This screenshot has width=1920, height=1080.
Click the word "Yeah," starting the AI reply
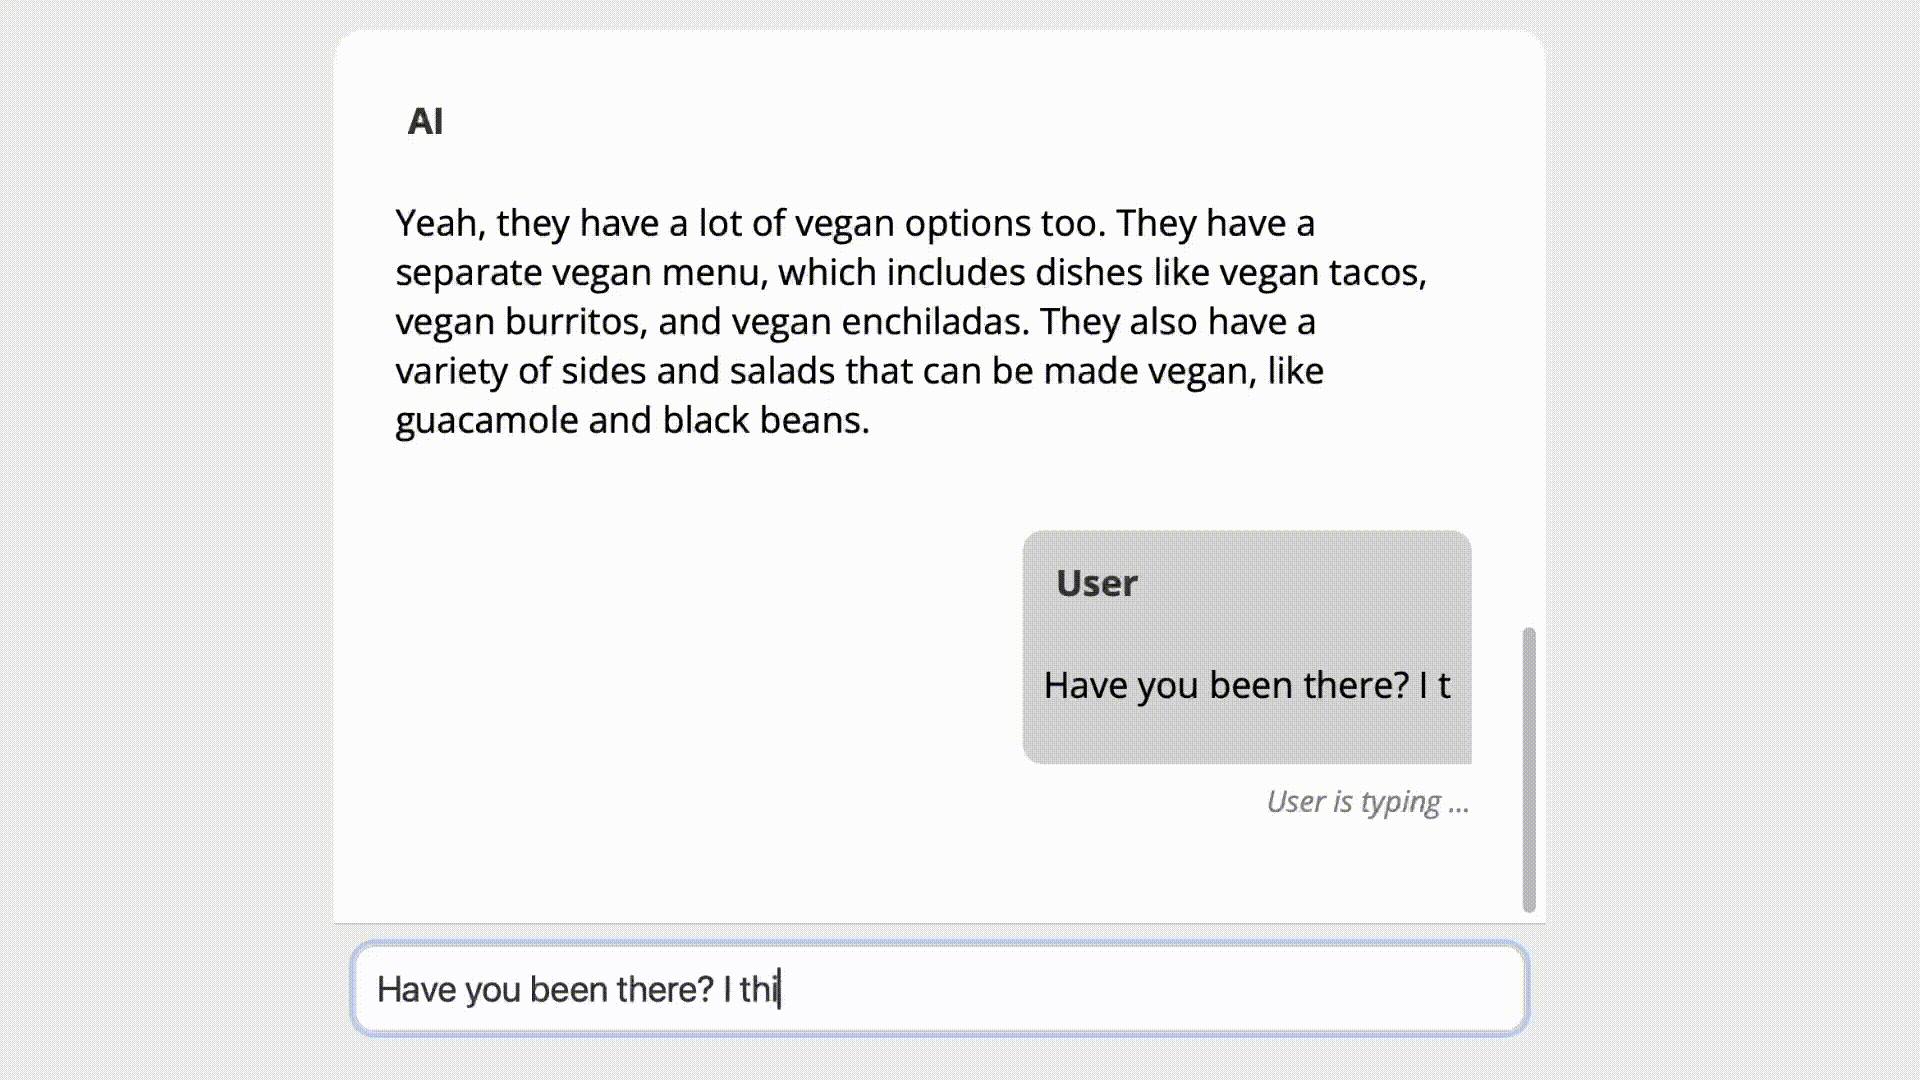tap(440, 223)
